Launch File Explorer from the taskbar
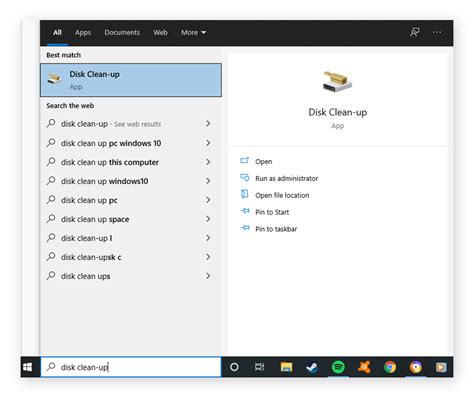This screenshot has height=397, width=474. click(286, 367)
